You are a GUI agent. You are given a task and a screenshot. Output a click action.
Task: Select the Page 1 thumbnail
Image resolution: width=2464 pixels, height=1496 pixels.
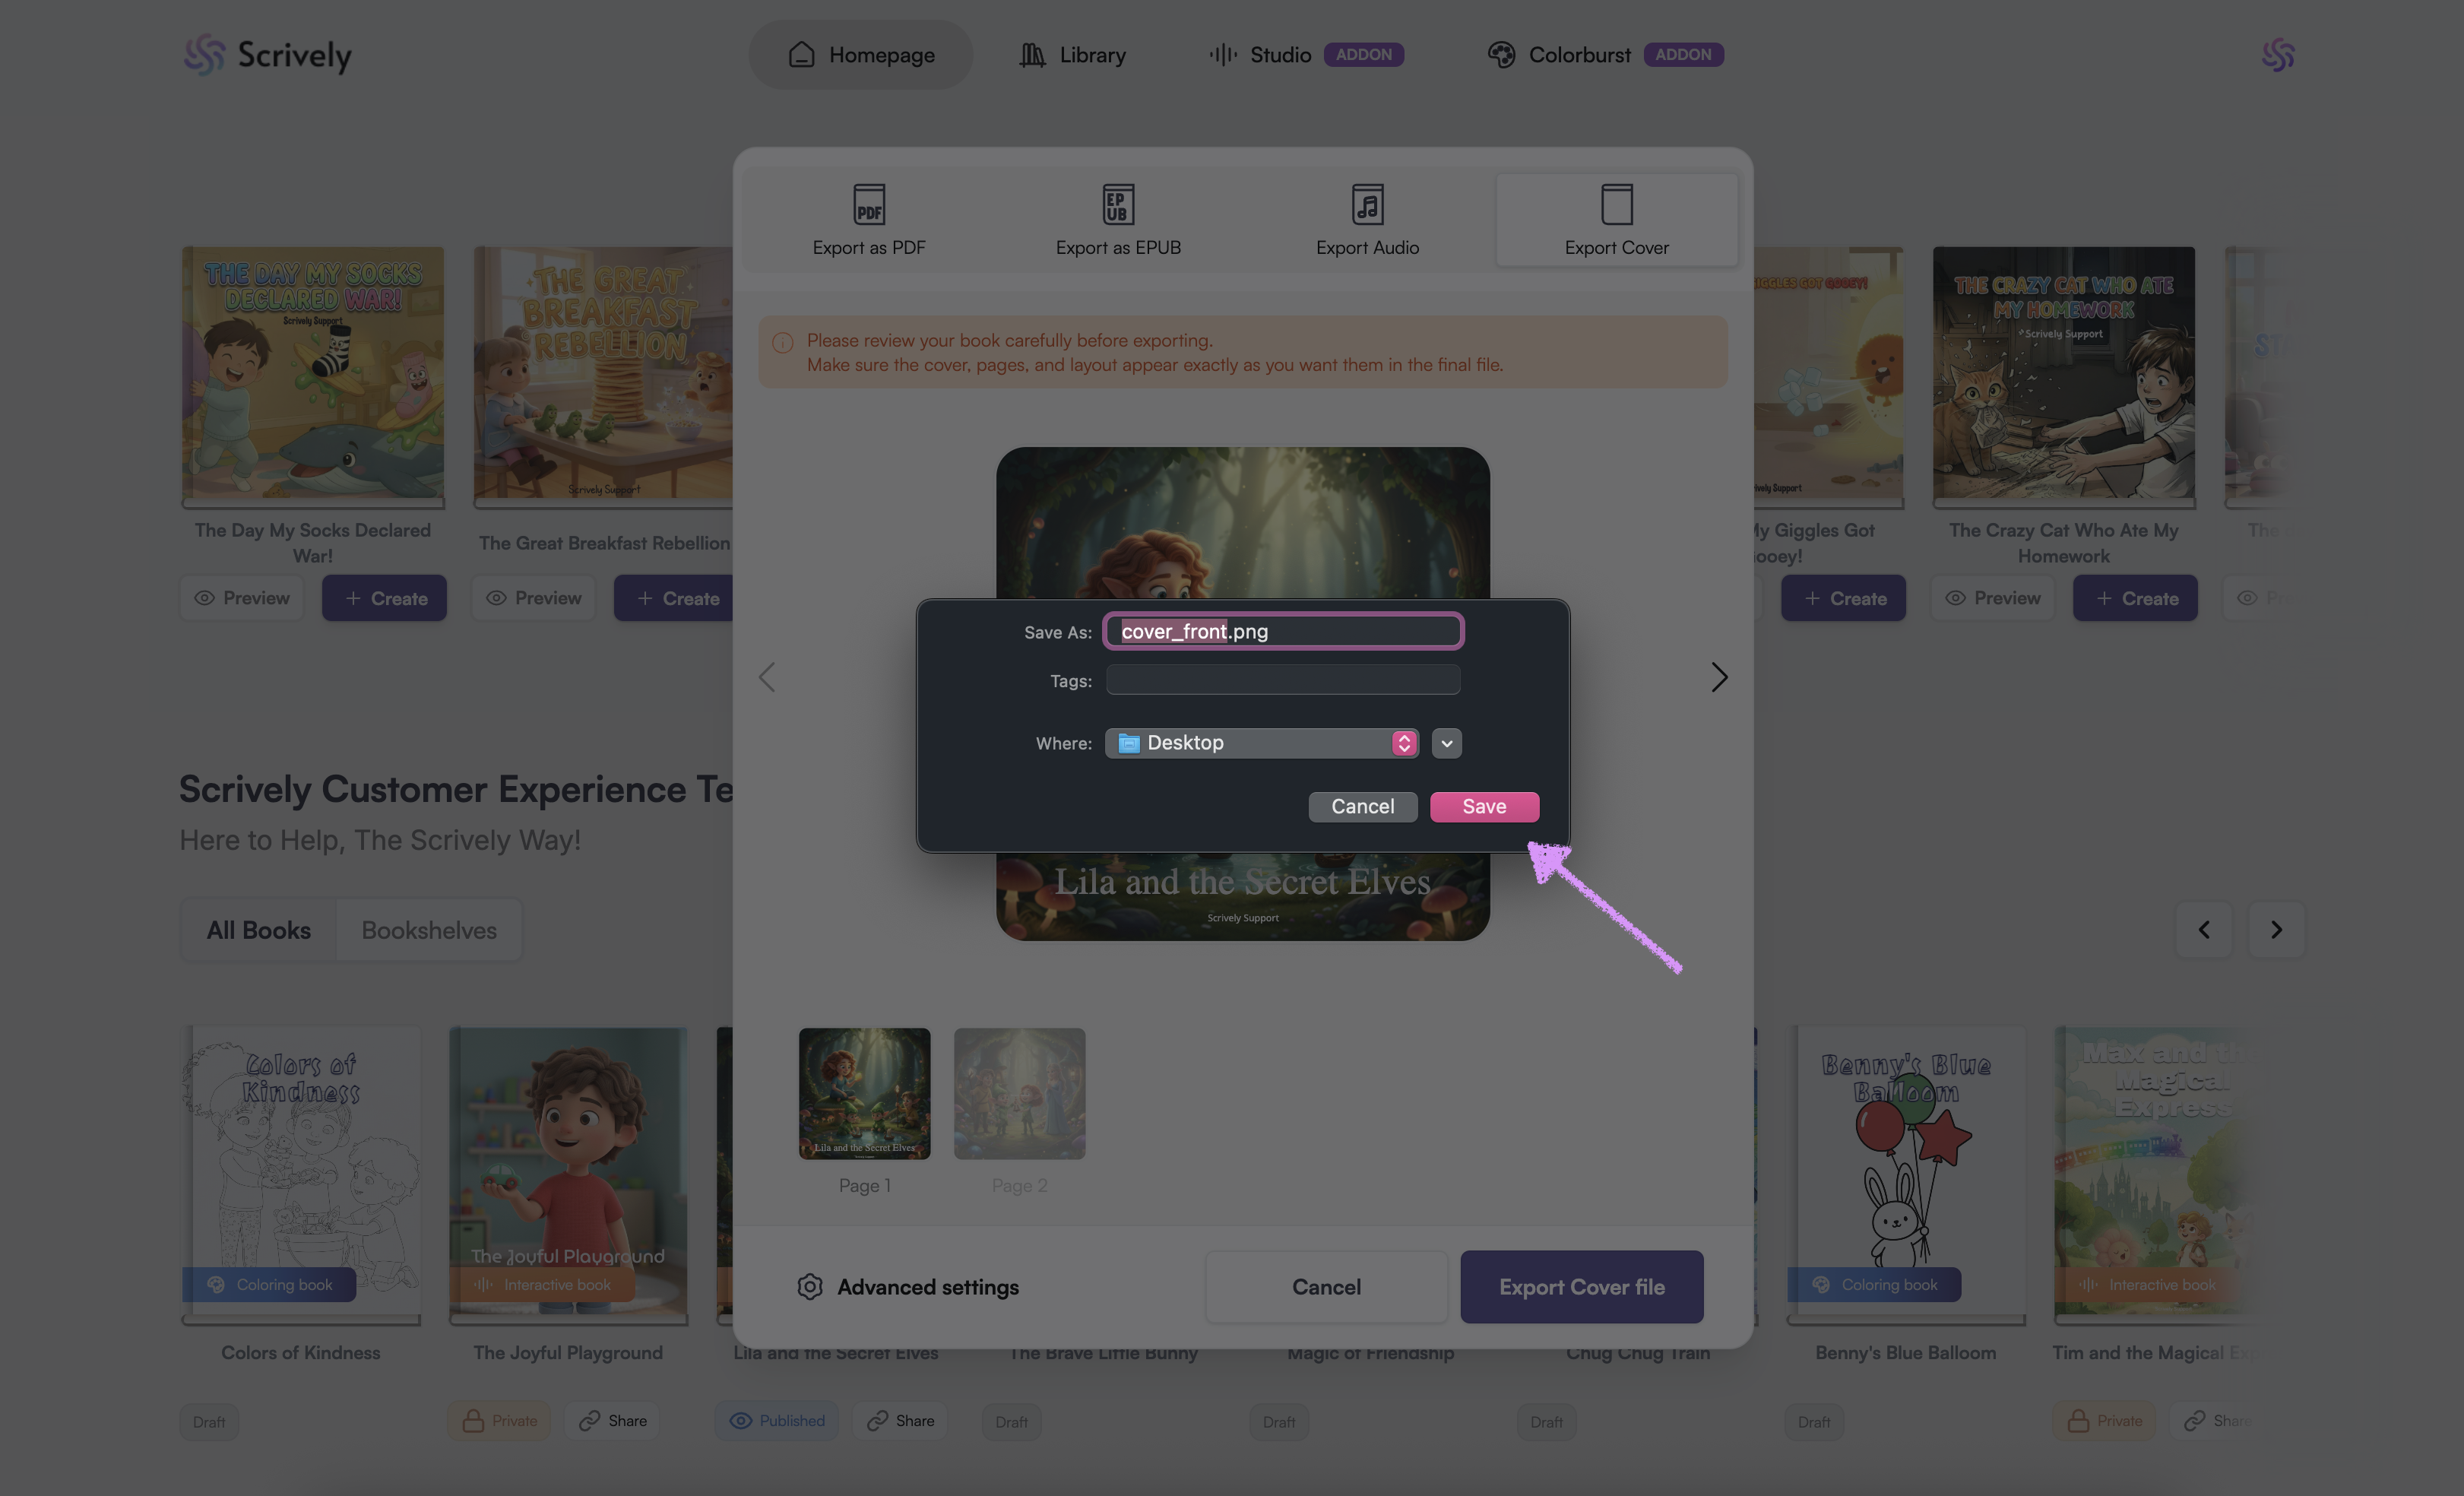tap(864, 1094)
